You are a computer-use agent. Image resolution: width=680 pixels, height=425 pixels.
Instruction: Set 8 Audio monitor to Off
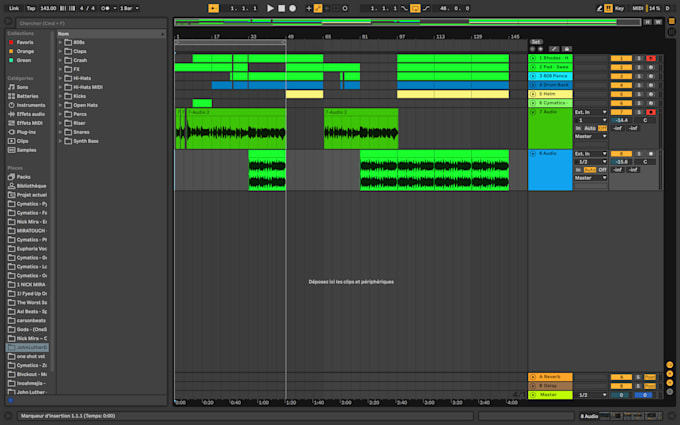[x=602, y=170]
